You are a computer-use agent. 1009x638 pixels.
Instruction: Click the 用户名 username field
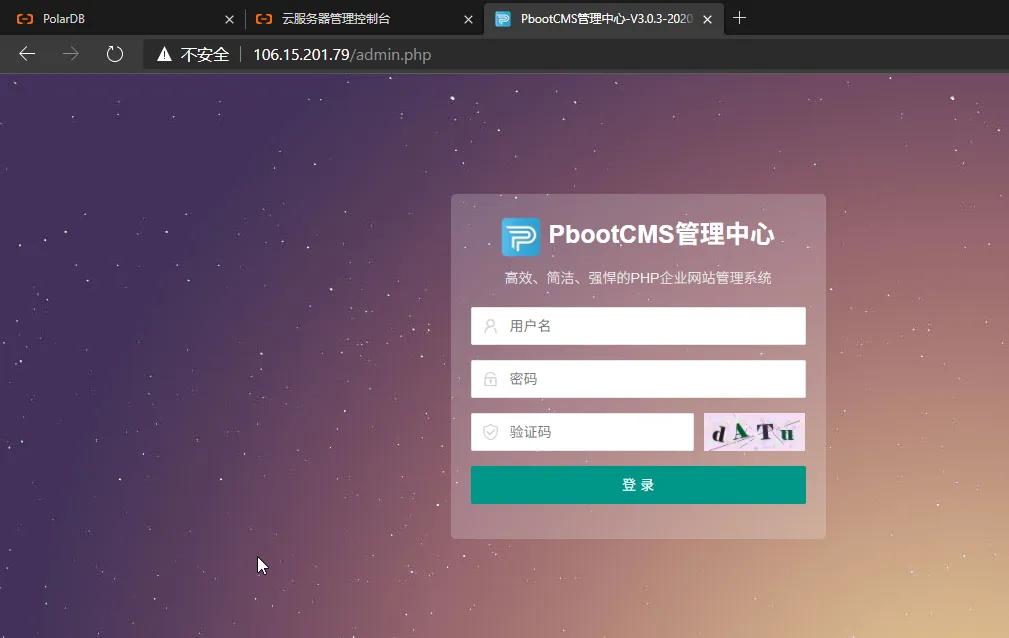[x=638, y=325]
